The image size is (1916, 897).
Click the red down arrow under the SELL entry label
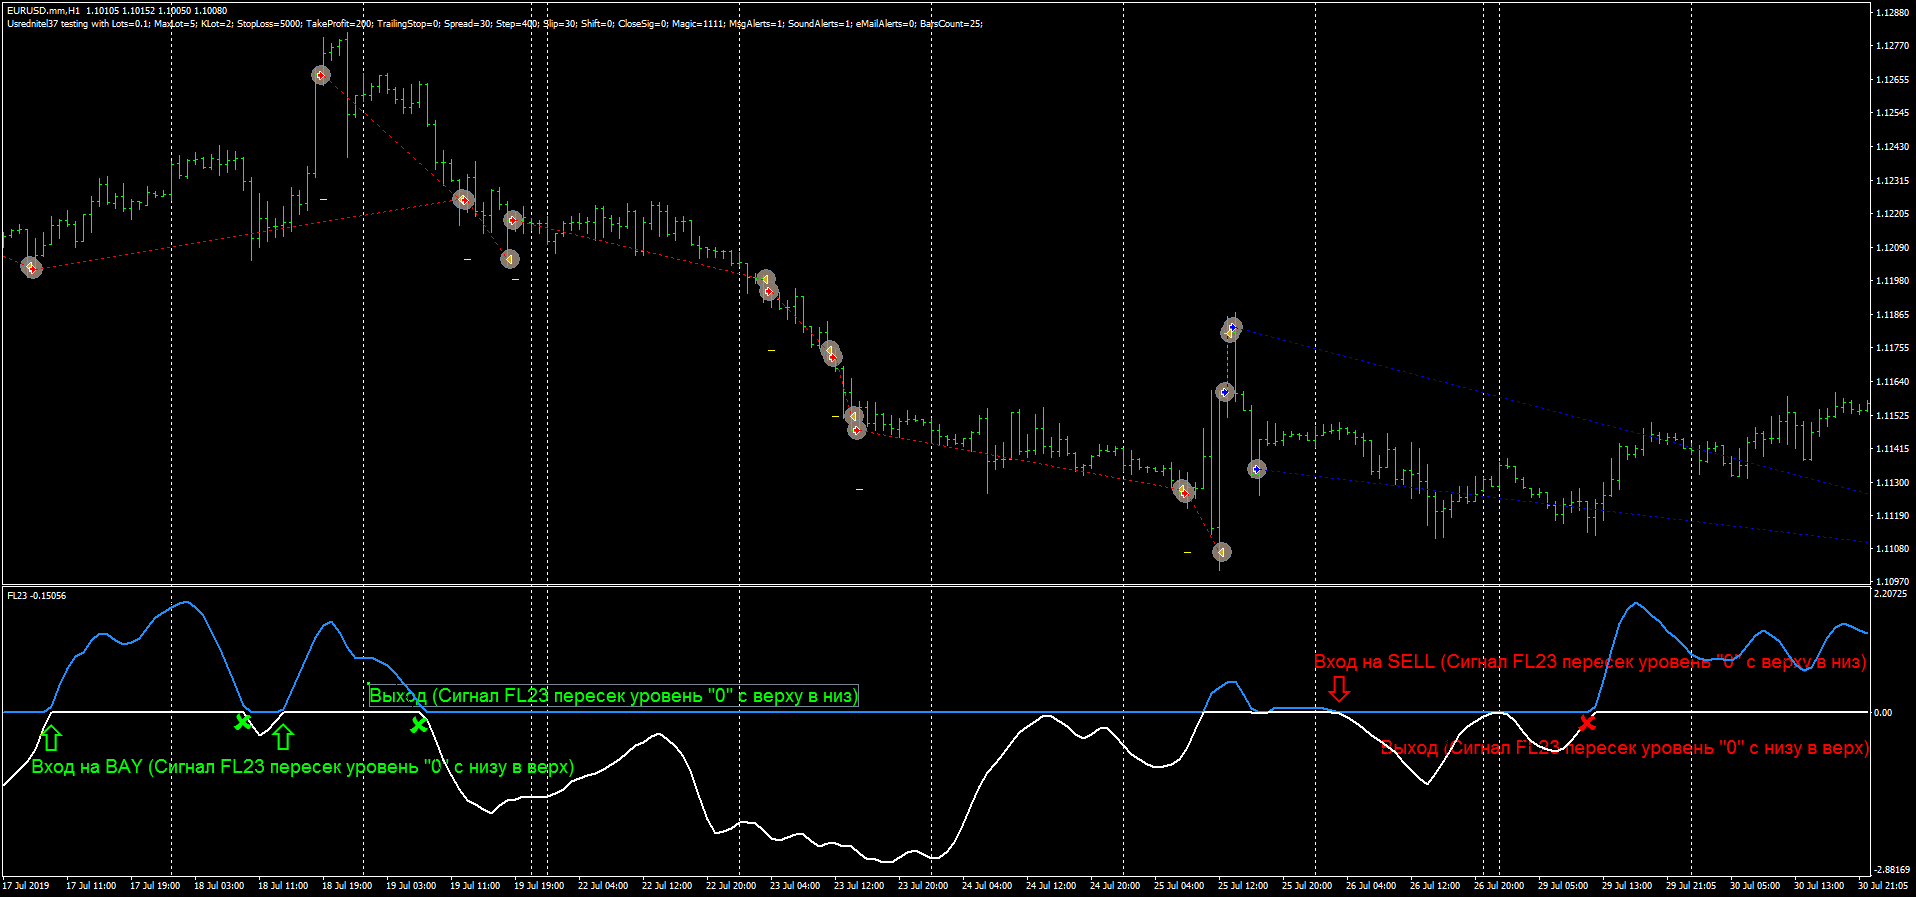coord(1339,689)
